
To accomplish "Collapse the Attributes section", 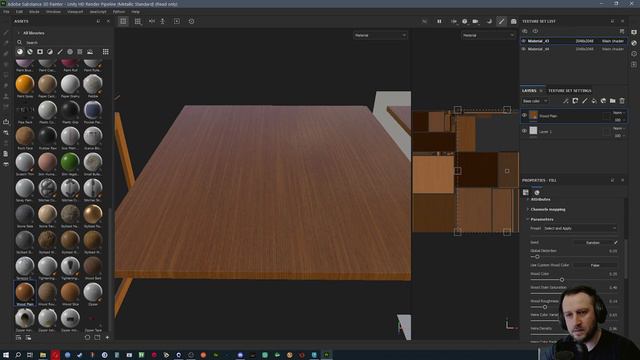I will click(540, 200).
